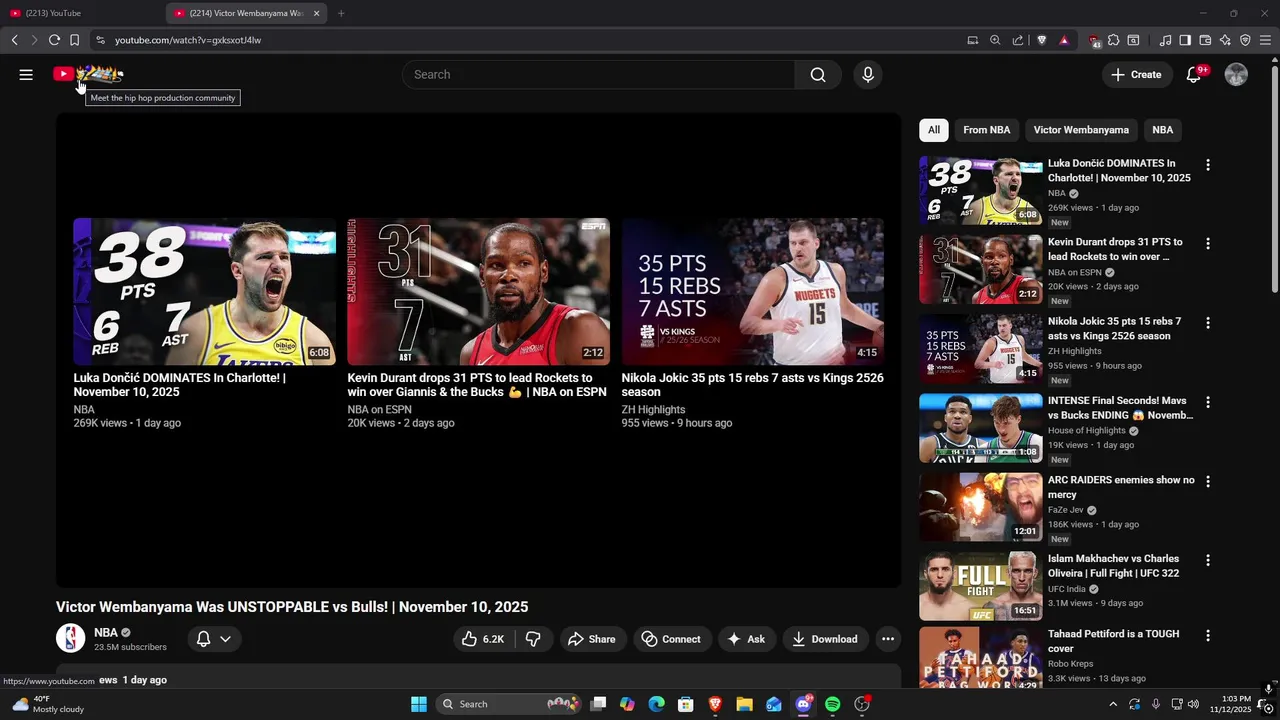Open the YouTube guide hamburger menu
Viewport: 1280px width, 720px height.
point(26,74)
